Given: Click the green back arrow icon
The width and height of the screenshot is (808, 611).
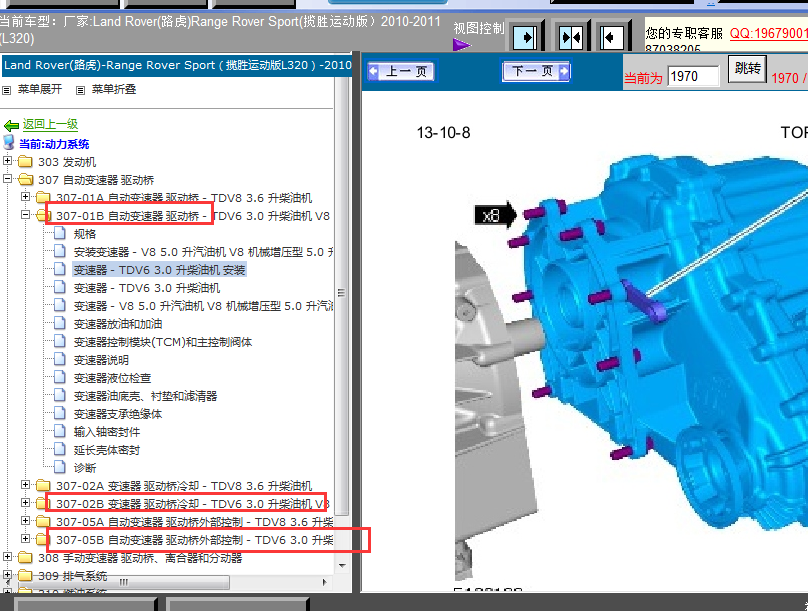Looking at the screenshot, I should tap(11, 125).
